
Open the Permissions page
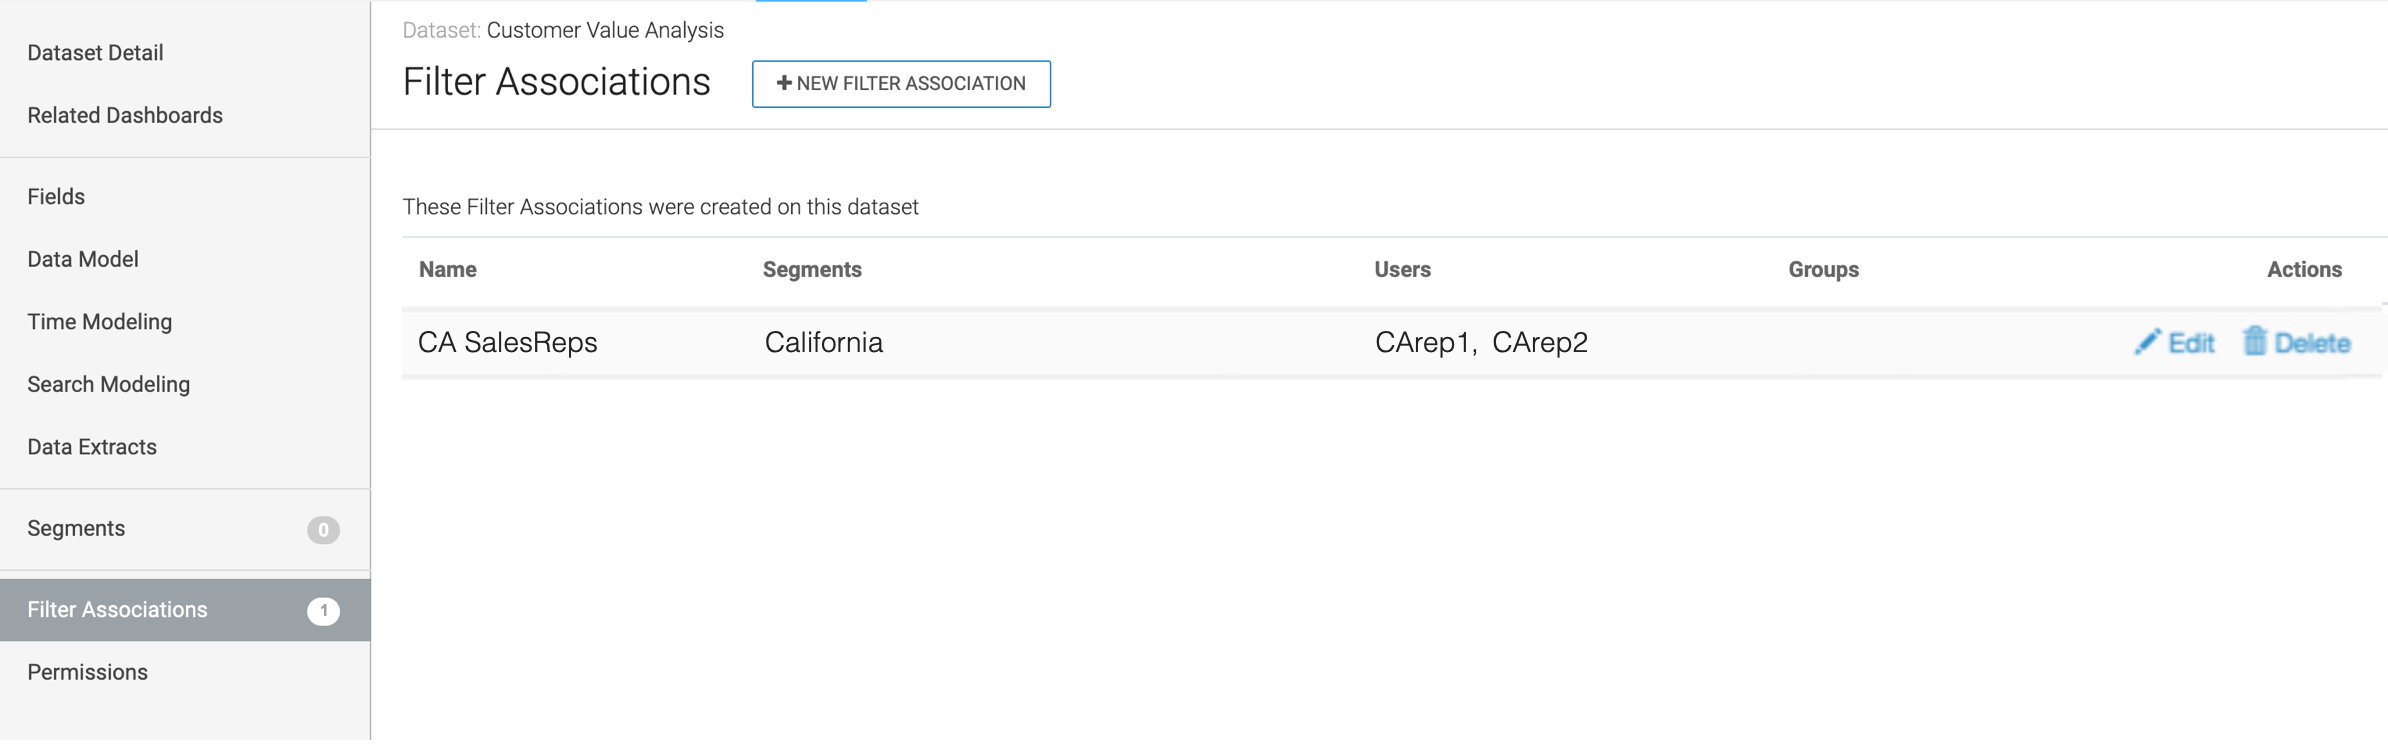coord(88,673)
